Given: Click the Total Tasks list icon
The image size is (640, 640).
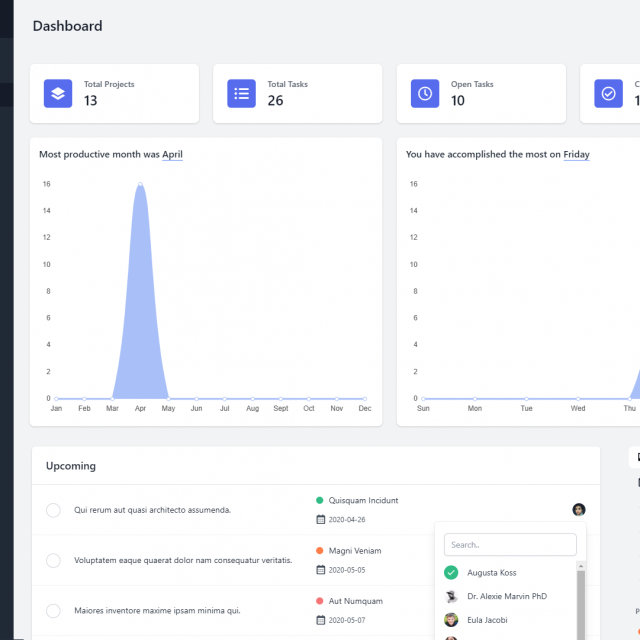Looking at the screenshot, I should pyautogui.click(x=241, y=93).
